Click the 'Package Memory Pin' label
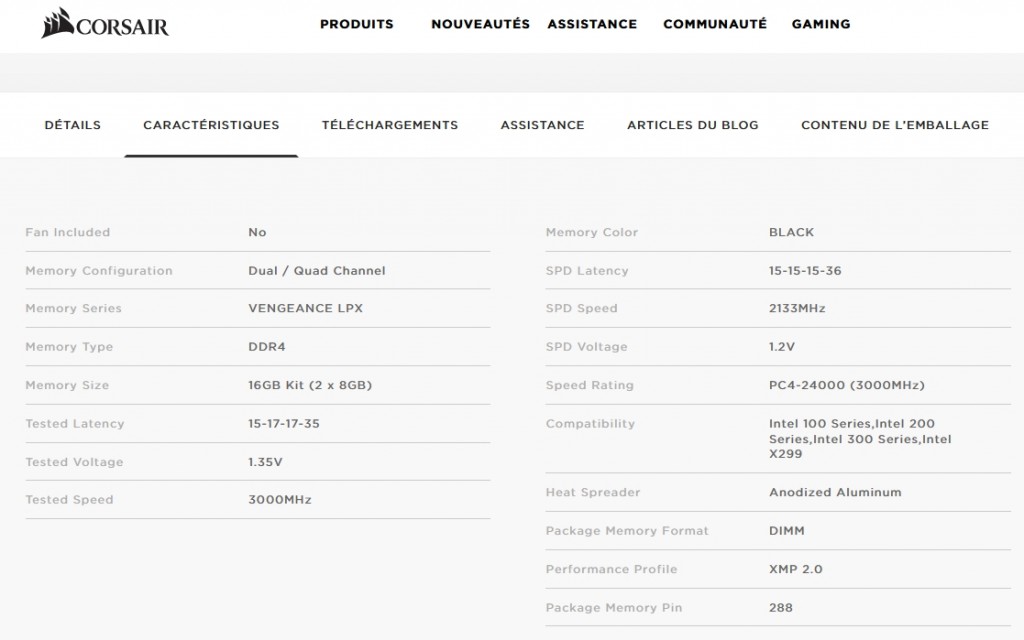 click(613, 608)
